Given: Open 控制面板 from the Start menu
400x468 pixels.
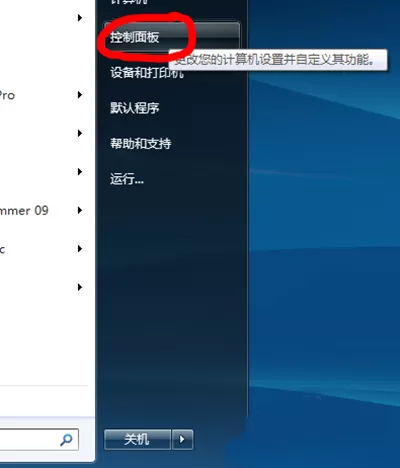Looking at the screenshot, I should click(x=172, y=37).
